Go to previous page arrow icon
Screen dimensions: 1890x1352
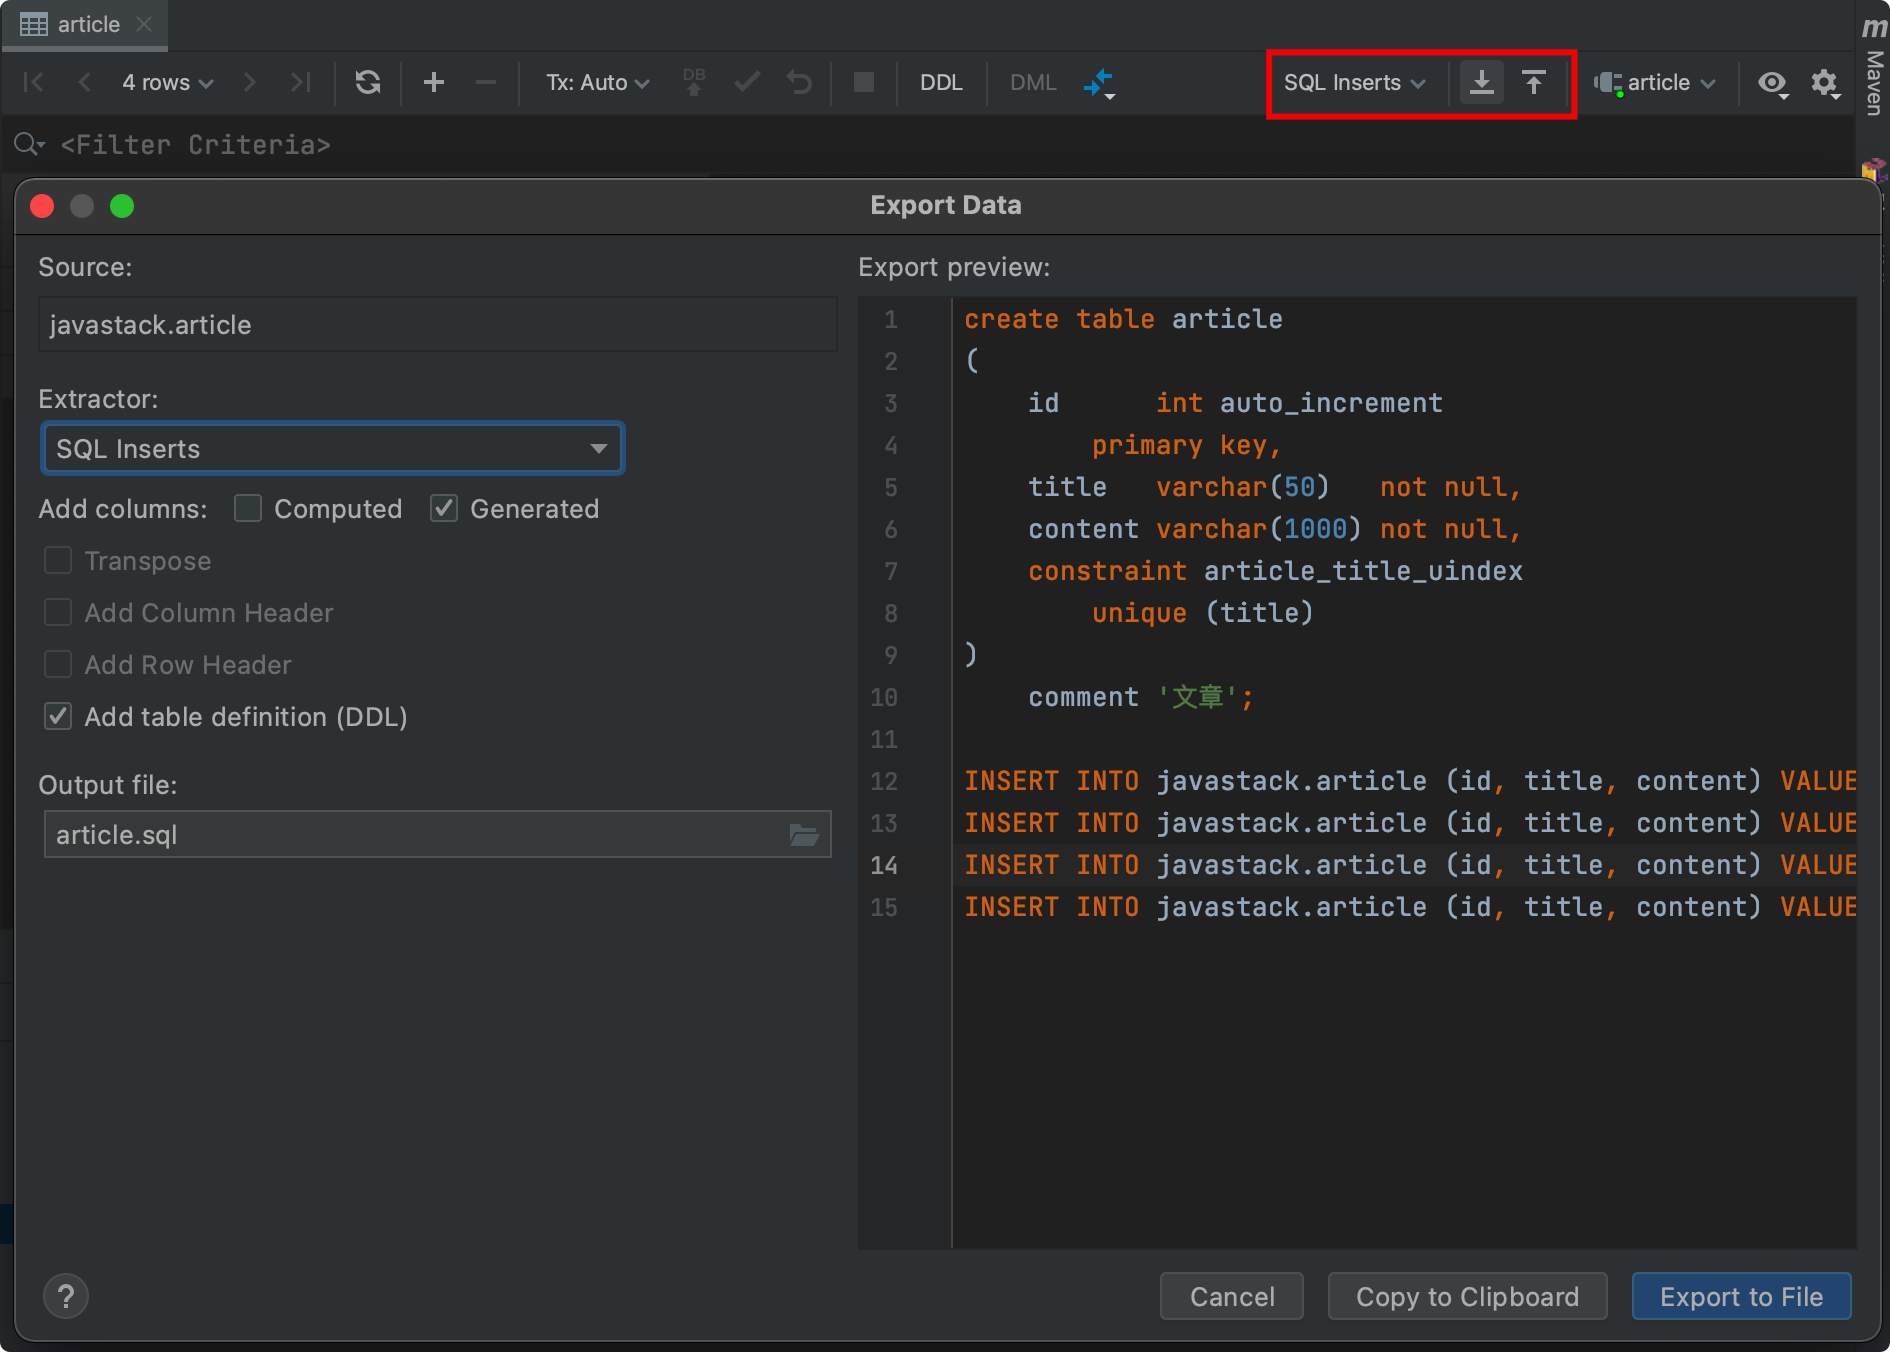point(85,83)
